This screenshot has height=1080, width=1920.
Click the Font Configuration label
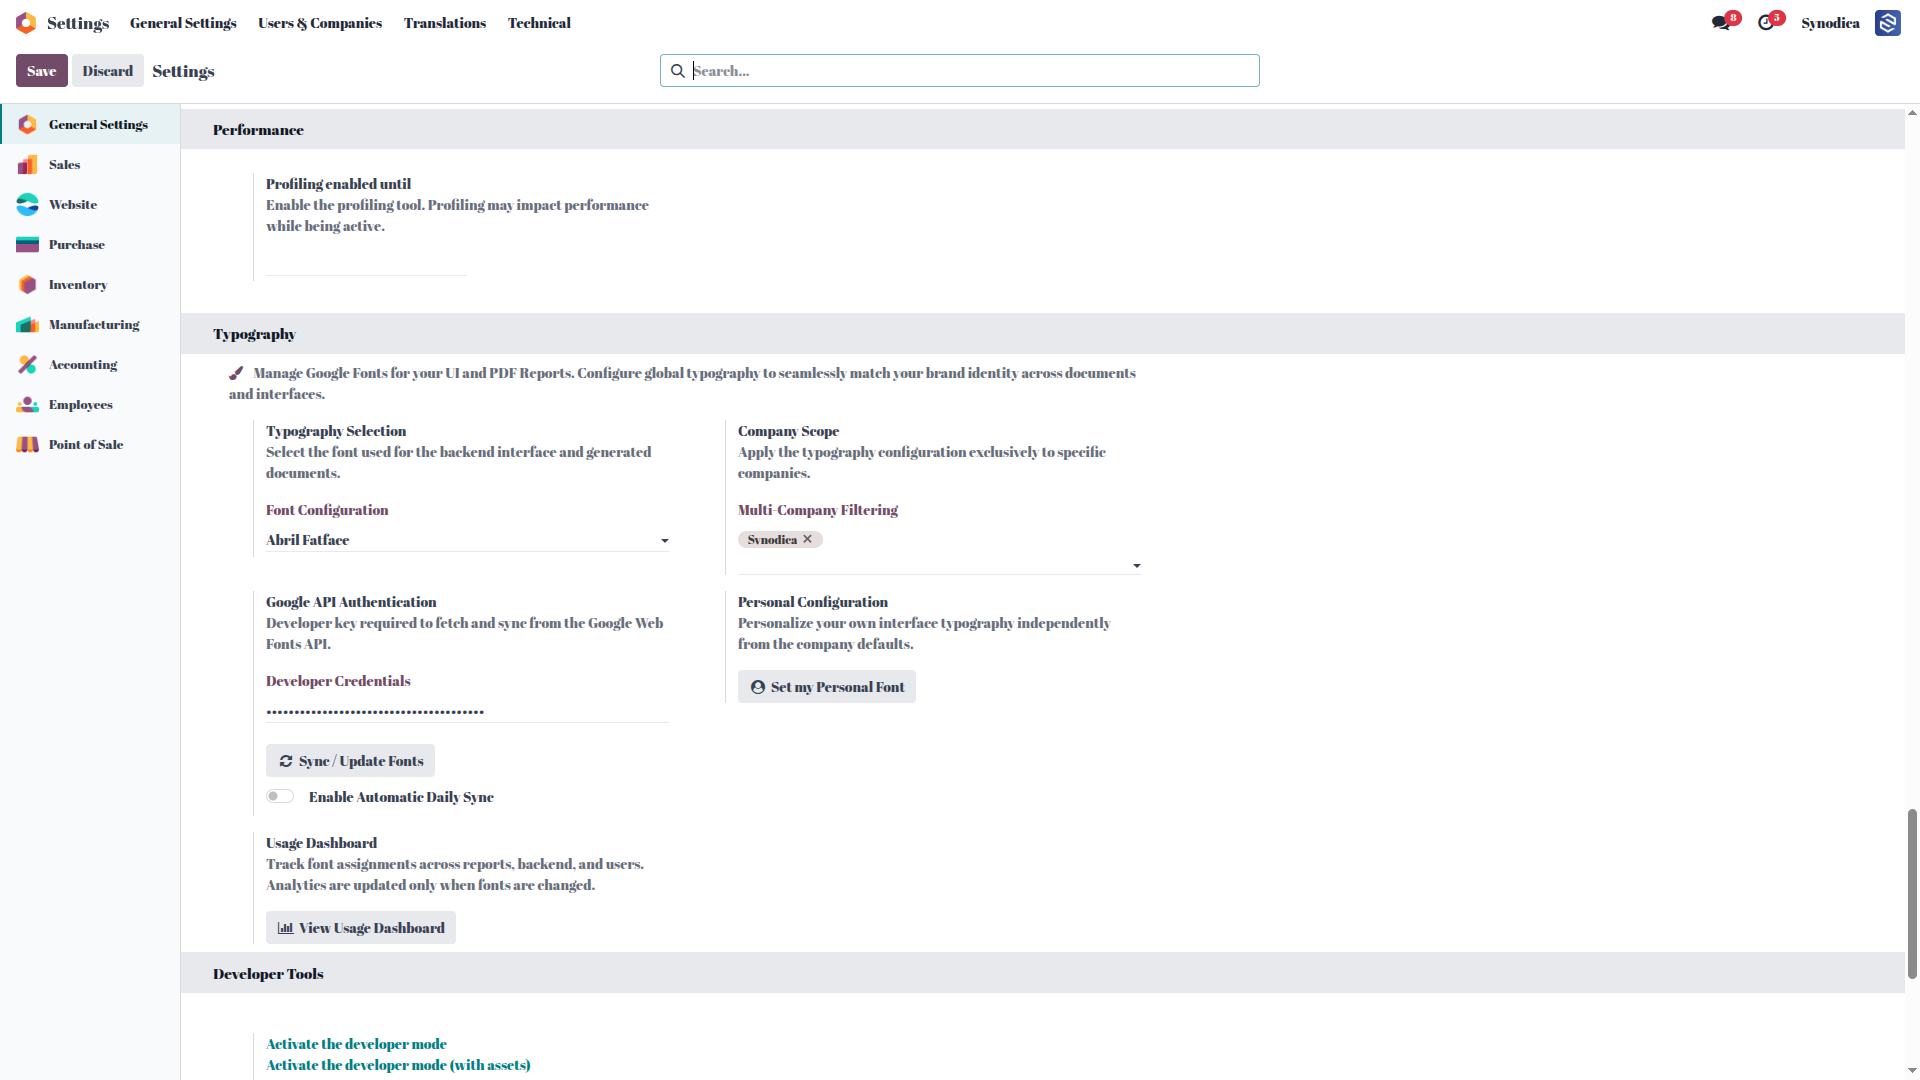click(327, 510)
